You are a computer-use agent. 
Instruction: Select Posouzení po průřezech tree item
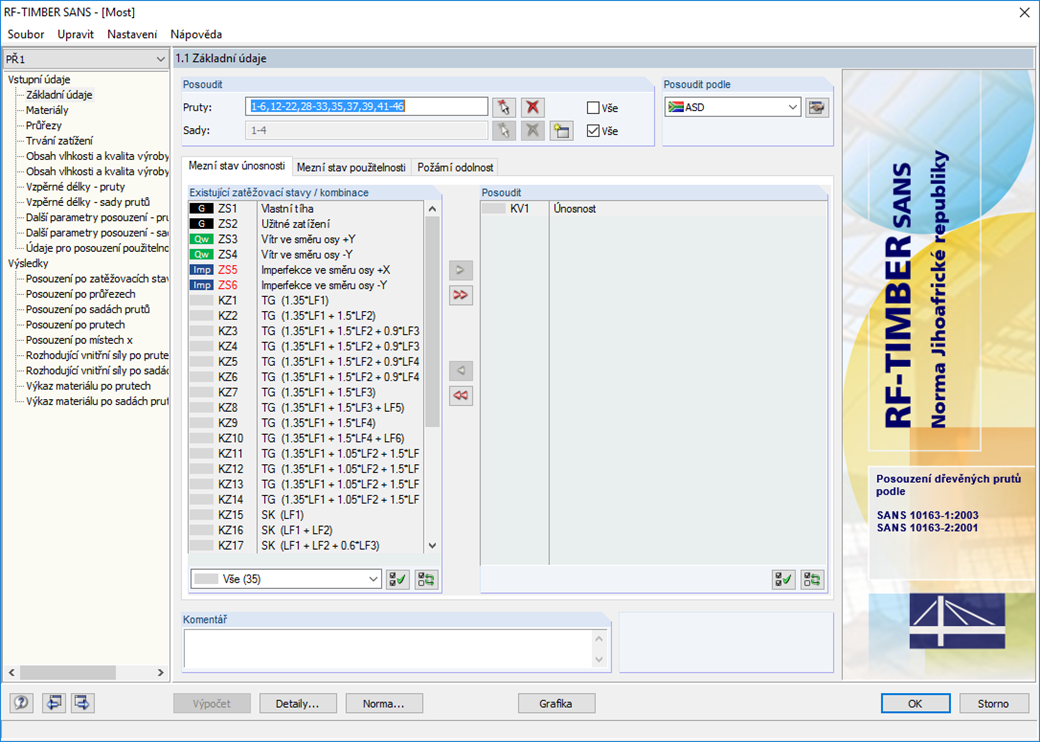80,294
